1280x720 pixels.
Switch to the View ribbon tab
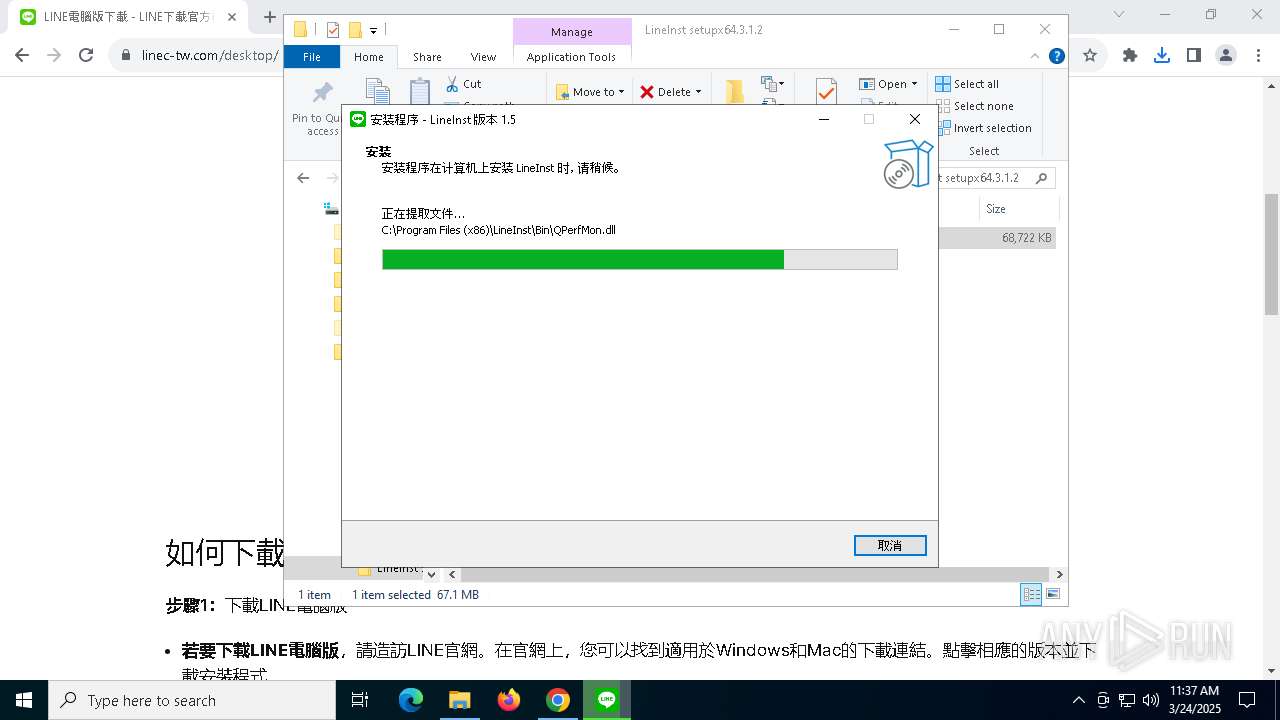[483, 57]
